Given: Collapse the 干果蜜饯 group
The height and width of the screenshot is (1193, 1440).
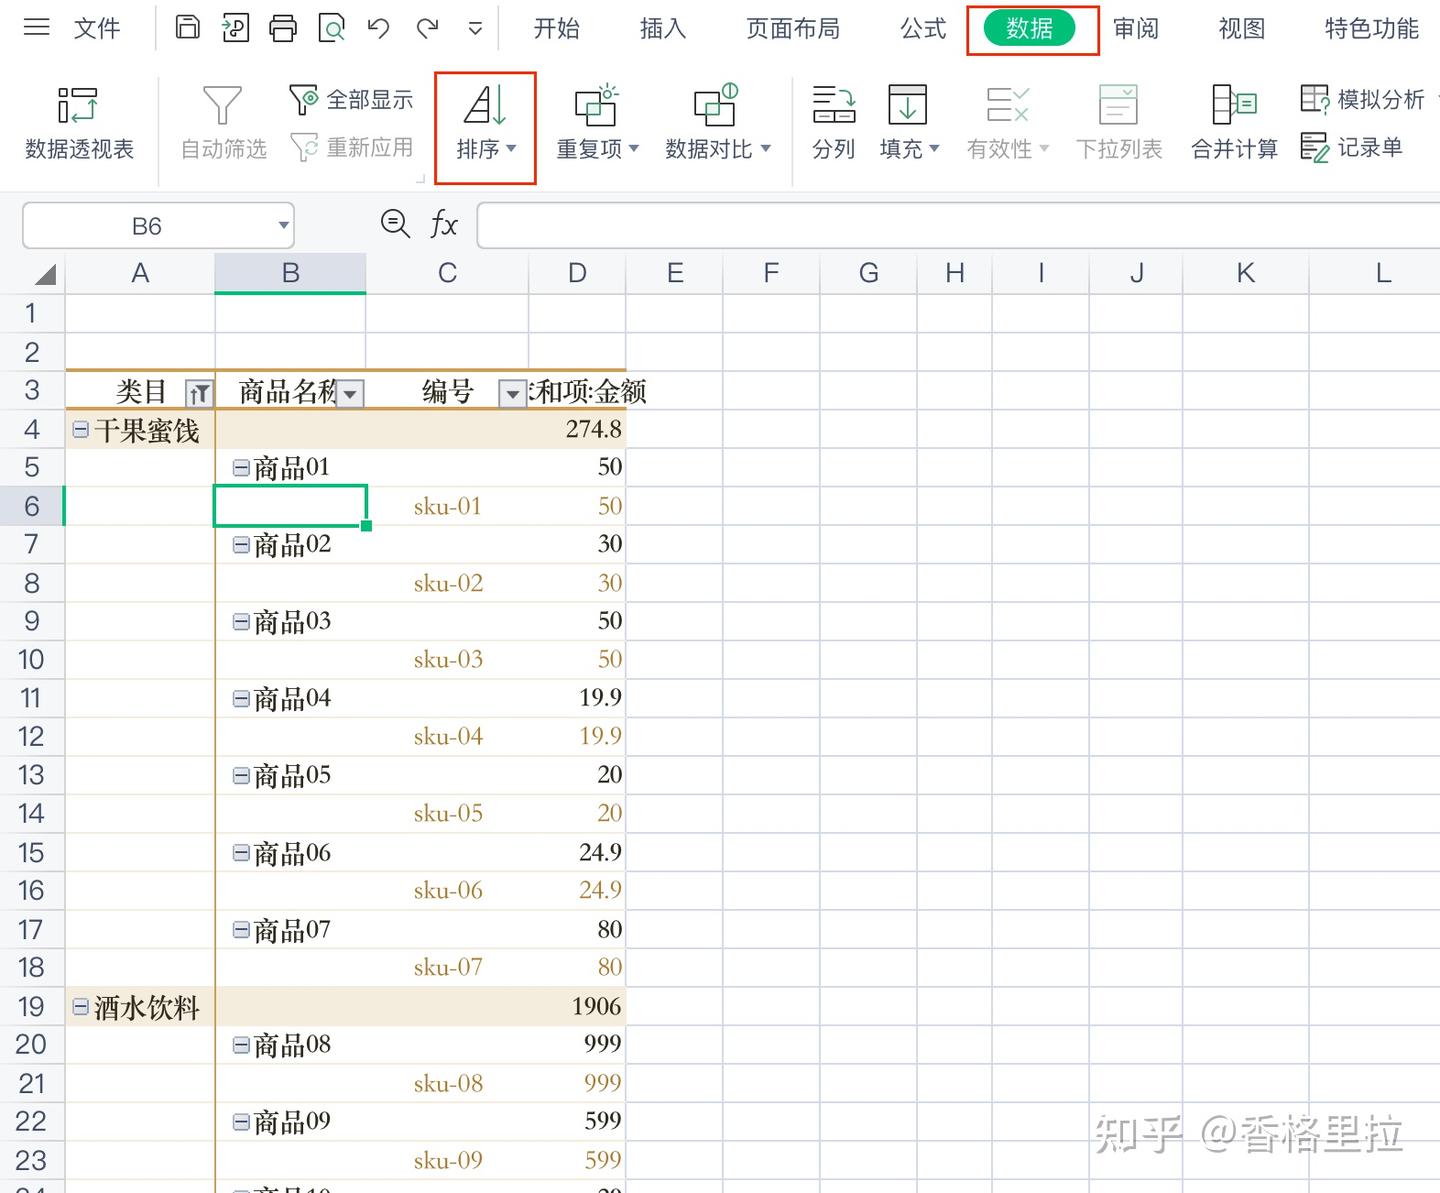Looking at the screenshot, I should 81,430.
